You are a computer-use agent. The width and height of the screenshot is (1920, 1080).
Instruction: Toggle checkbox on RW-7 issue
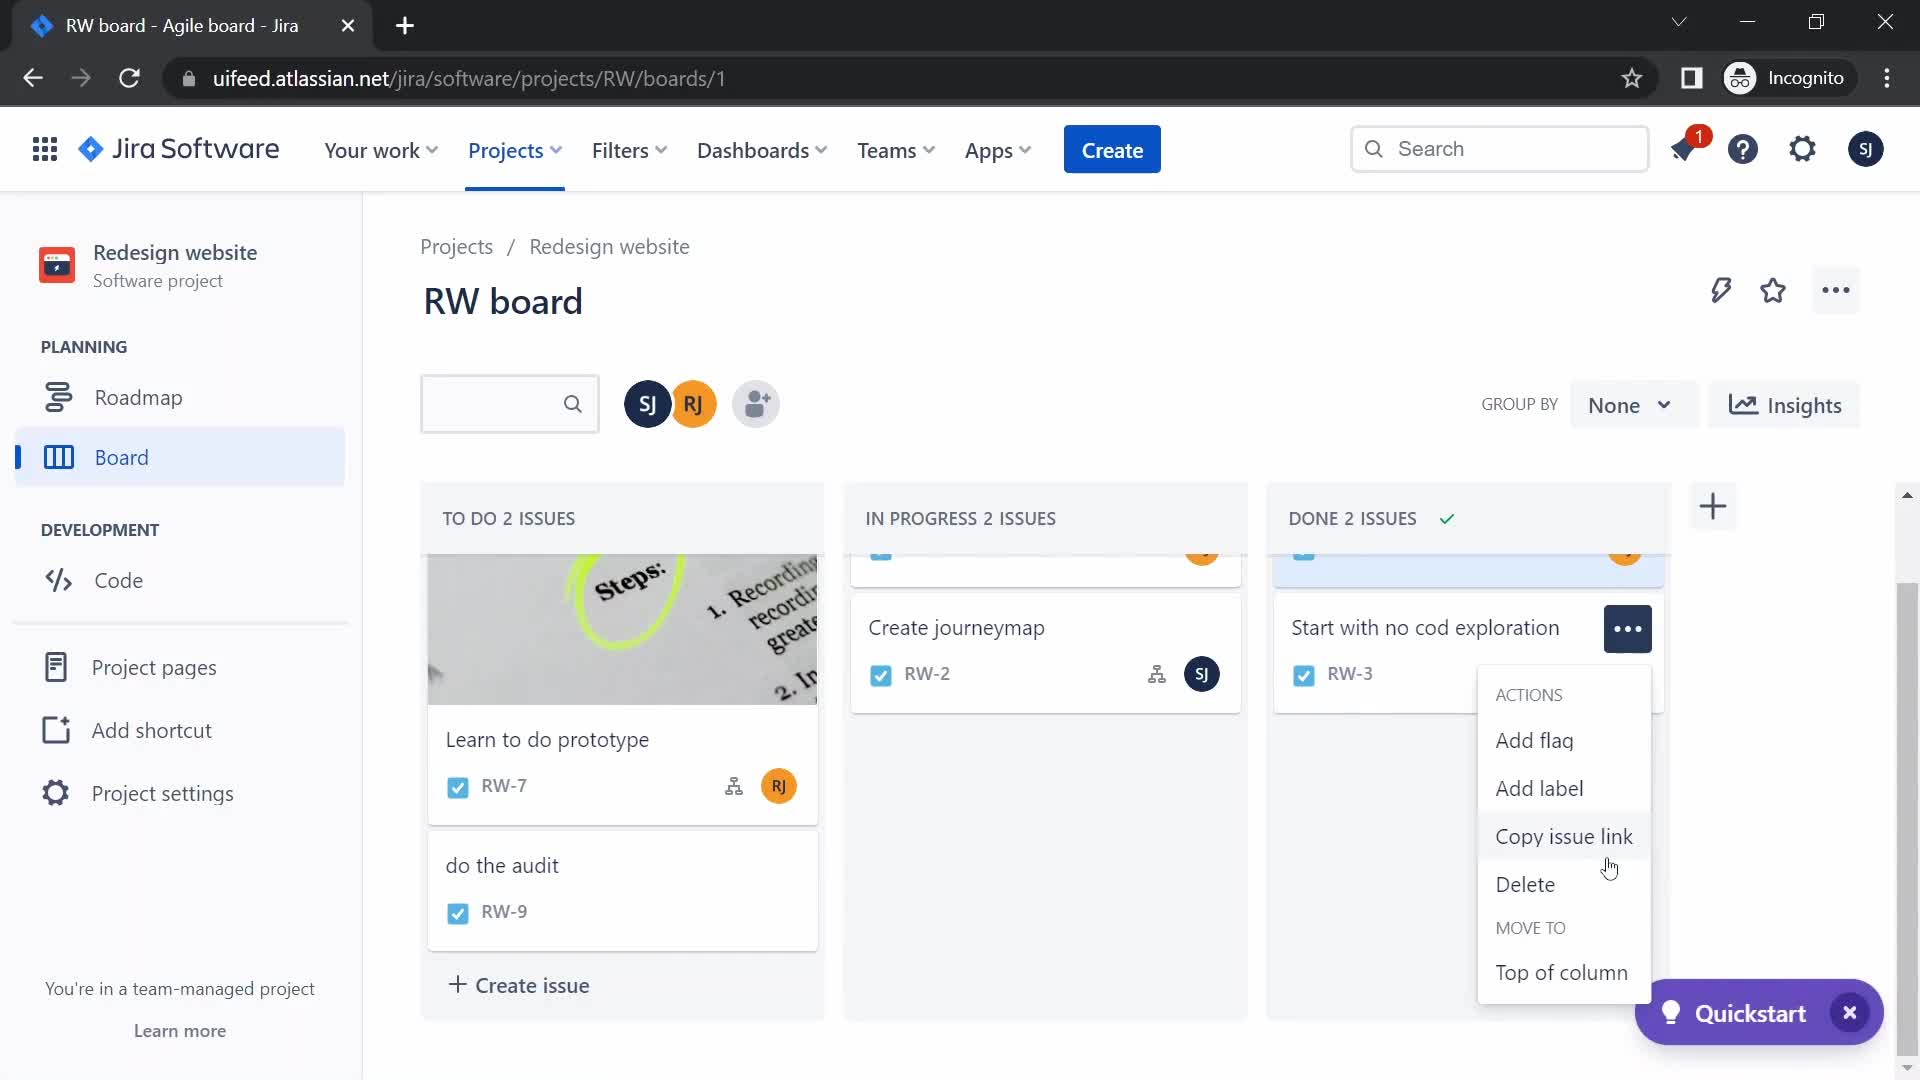[x=458, y=786]
